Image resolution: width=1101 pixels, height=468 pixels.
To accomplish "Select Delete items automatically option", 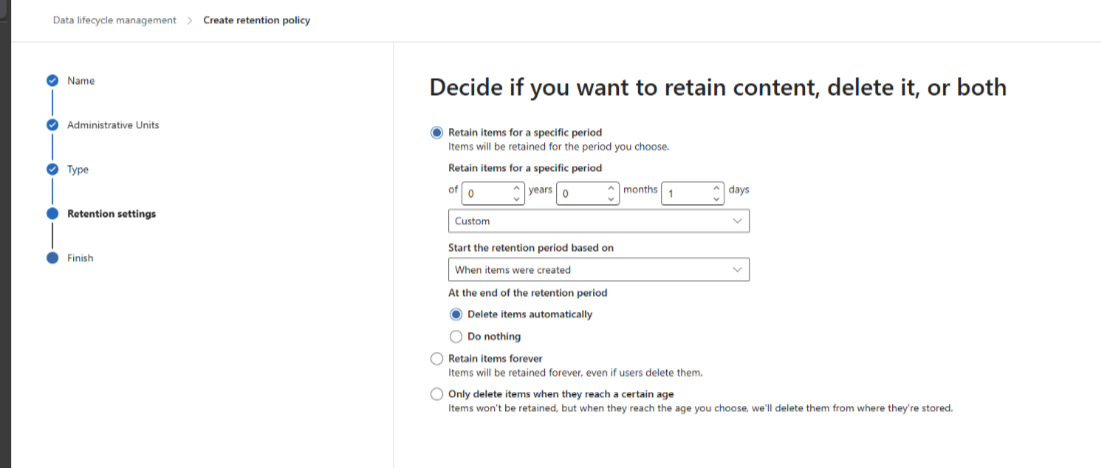I will point(456,314).
